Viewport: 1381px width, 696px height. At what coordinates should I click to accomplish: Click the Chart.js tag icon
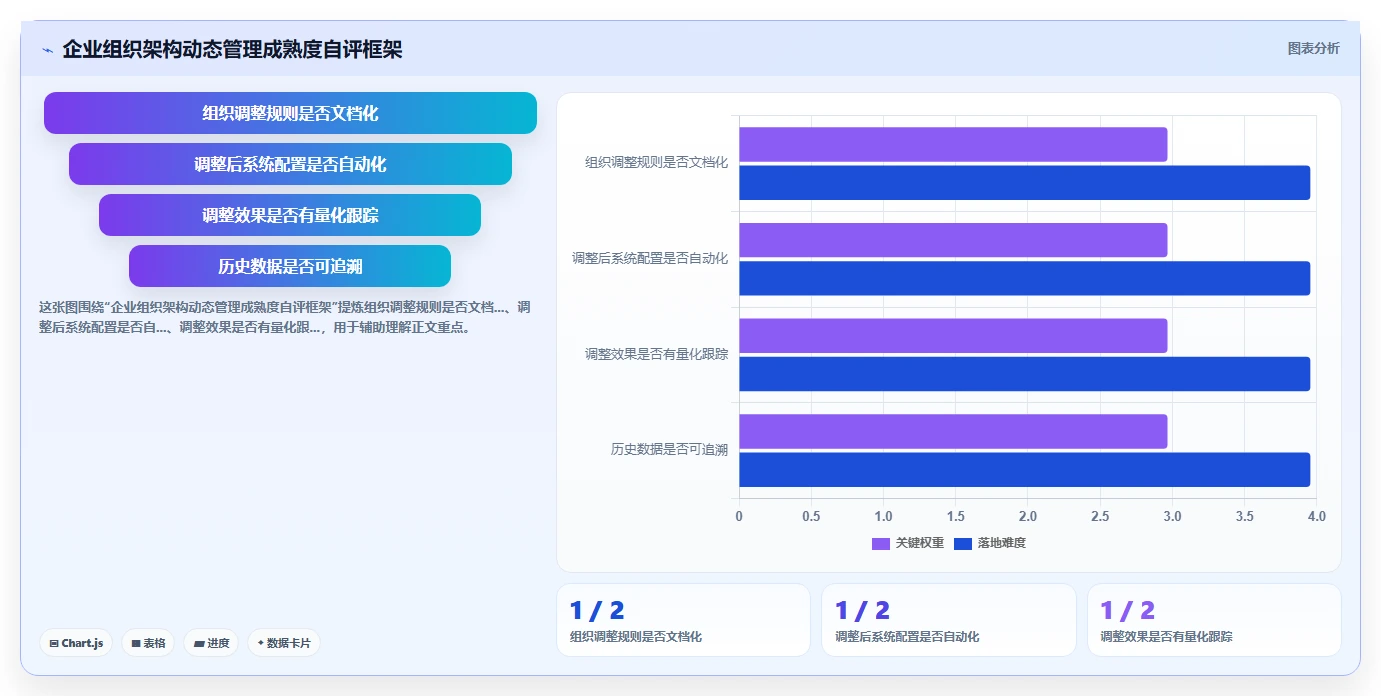pos(54,643)
